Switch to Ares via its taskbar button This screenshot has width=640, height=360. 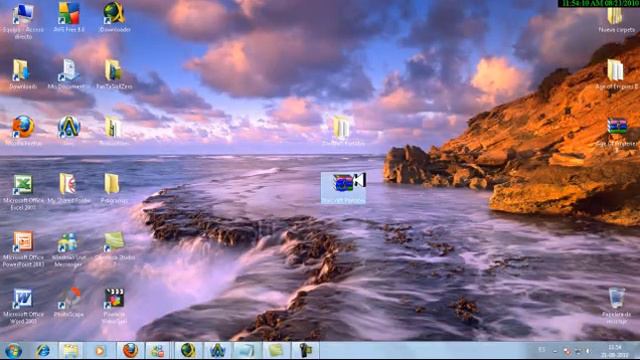pos(217,351)
